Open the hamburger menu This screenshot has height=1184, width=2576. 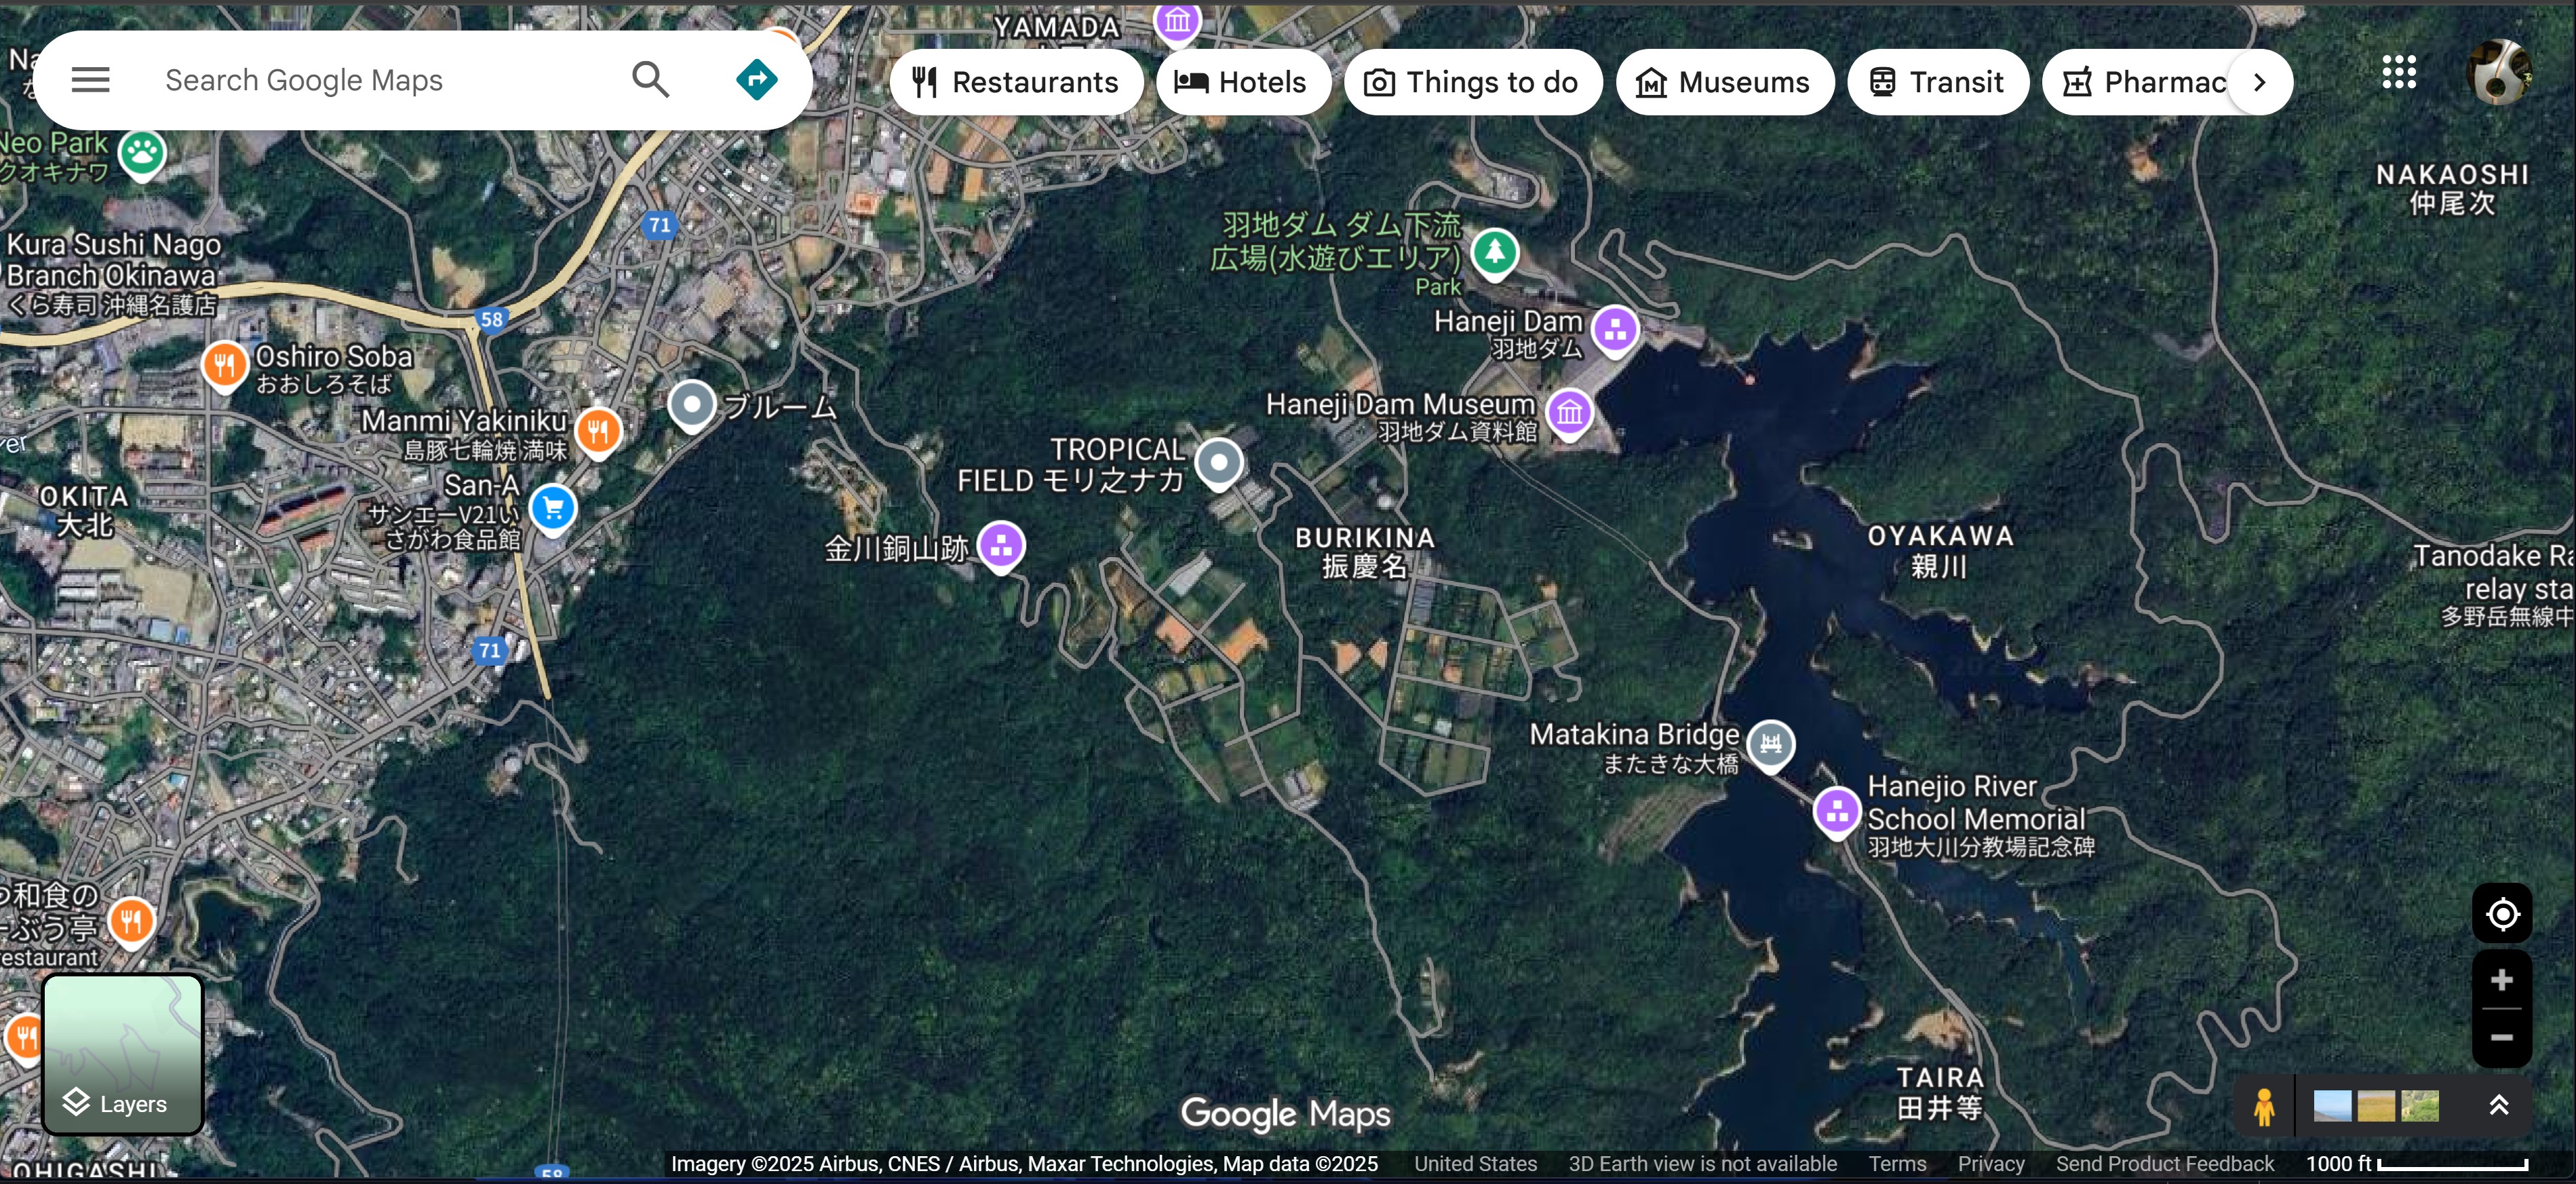(x=90, y=80)
